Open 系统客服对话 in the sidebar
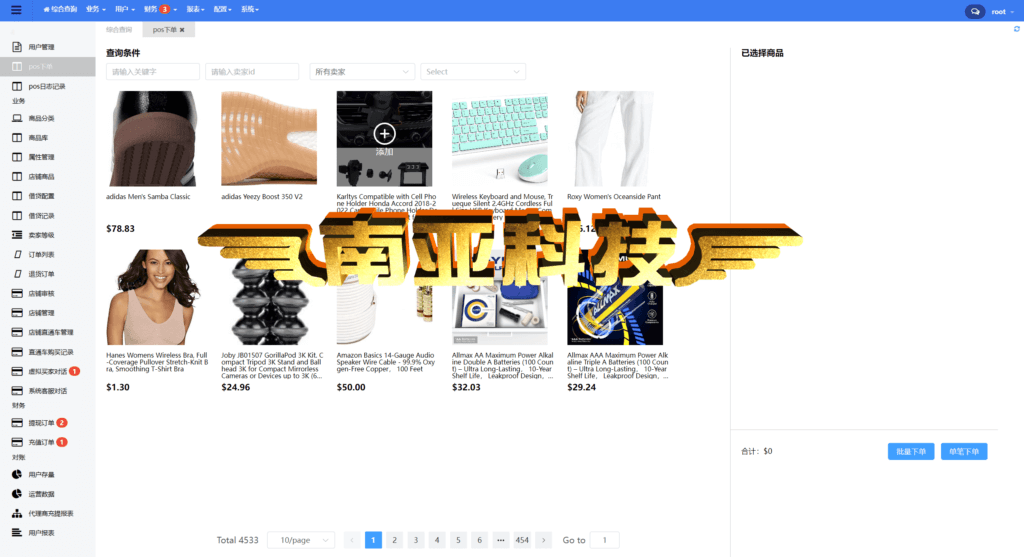 coord(48,390)
